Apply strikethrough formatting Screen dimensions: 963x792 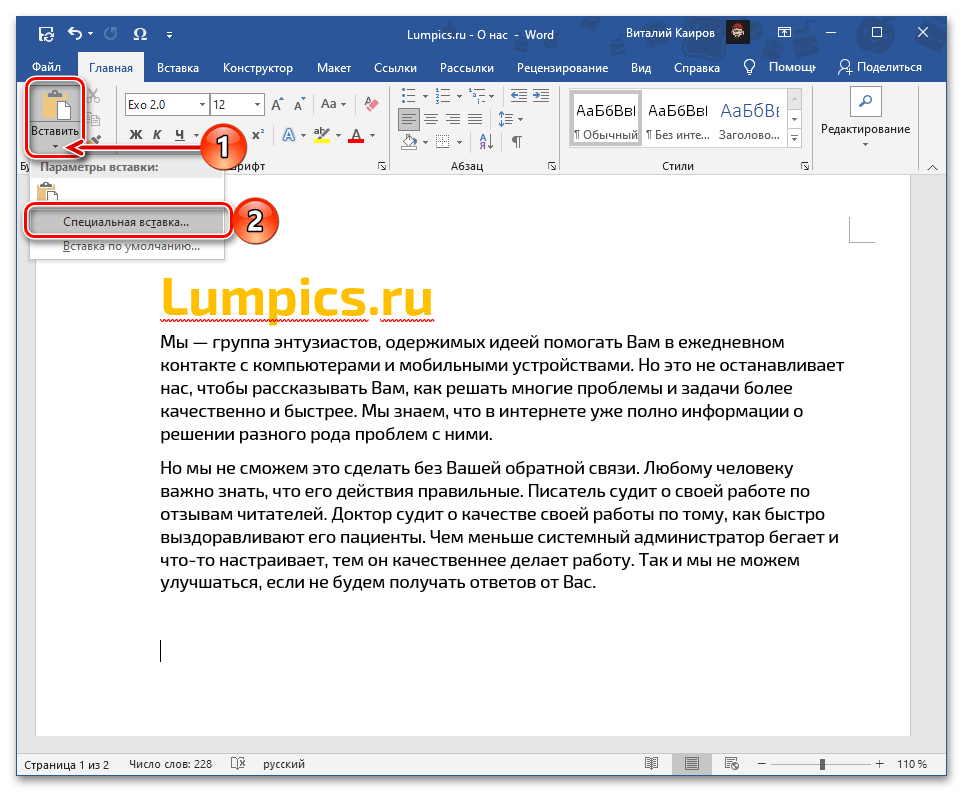[x=211, y=133]
